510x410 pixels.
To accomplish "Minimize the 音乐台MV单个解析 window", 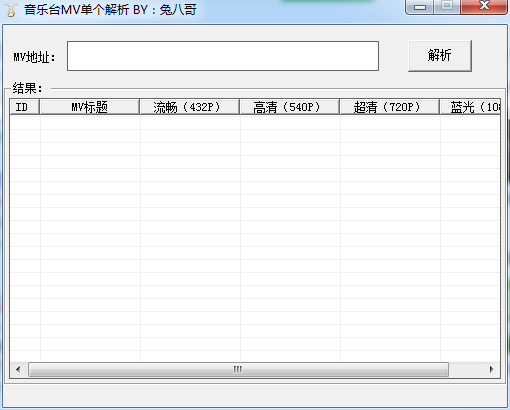I will tap(420, 7).
